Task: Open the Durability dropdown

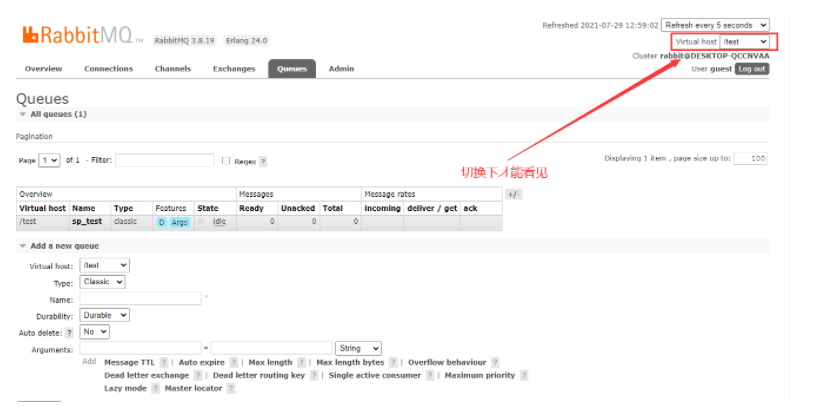Action: [105, 315]
